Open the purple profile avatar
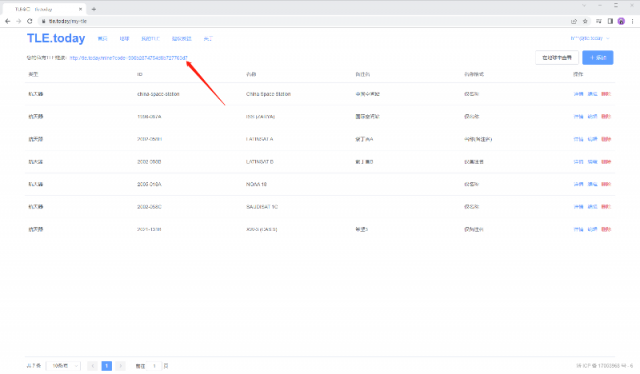This screenshot has width=640, height=374. pyautogui.click(x=621, y=21)
